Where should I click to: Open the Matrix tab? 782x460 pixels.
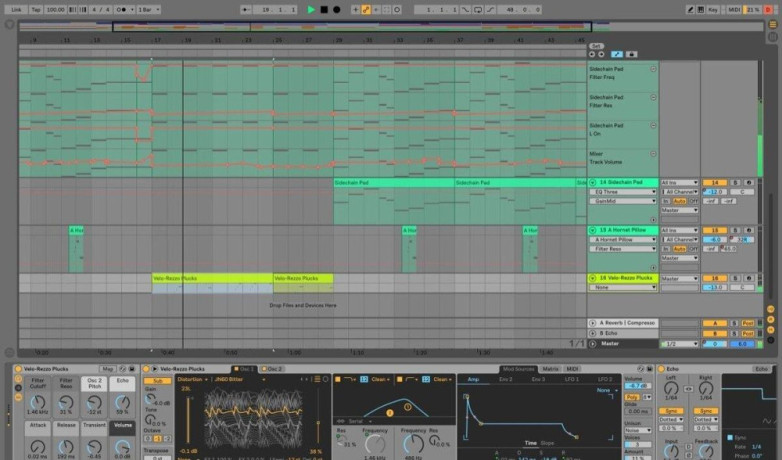coord(551,369)
